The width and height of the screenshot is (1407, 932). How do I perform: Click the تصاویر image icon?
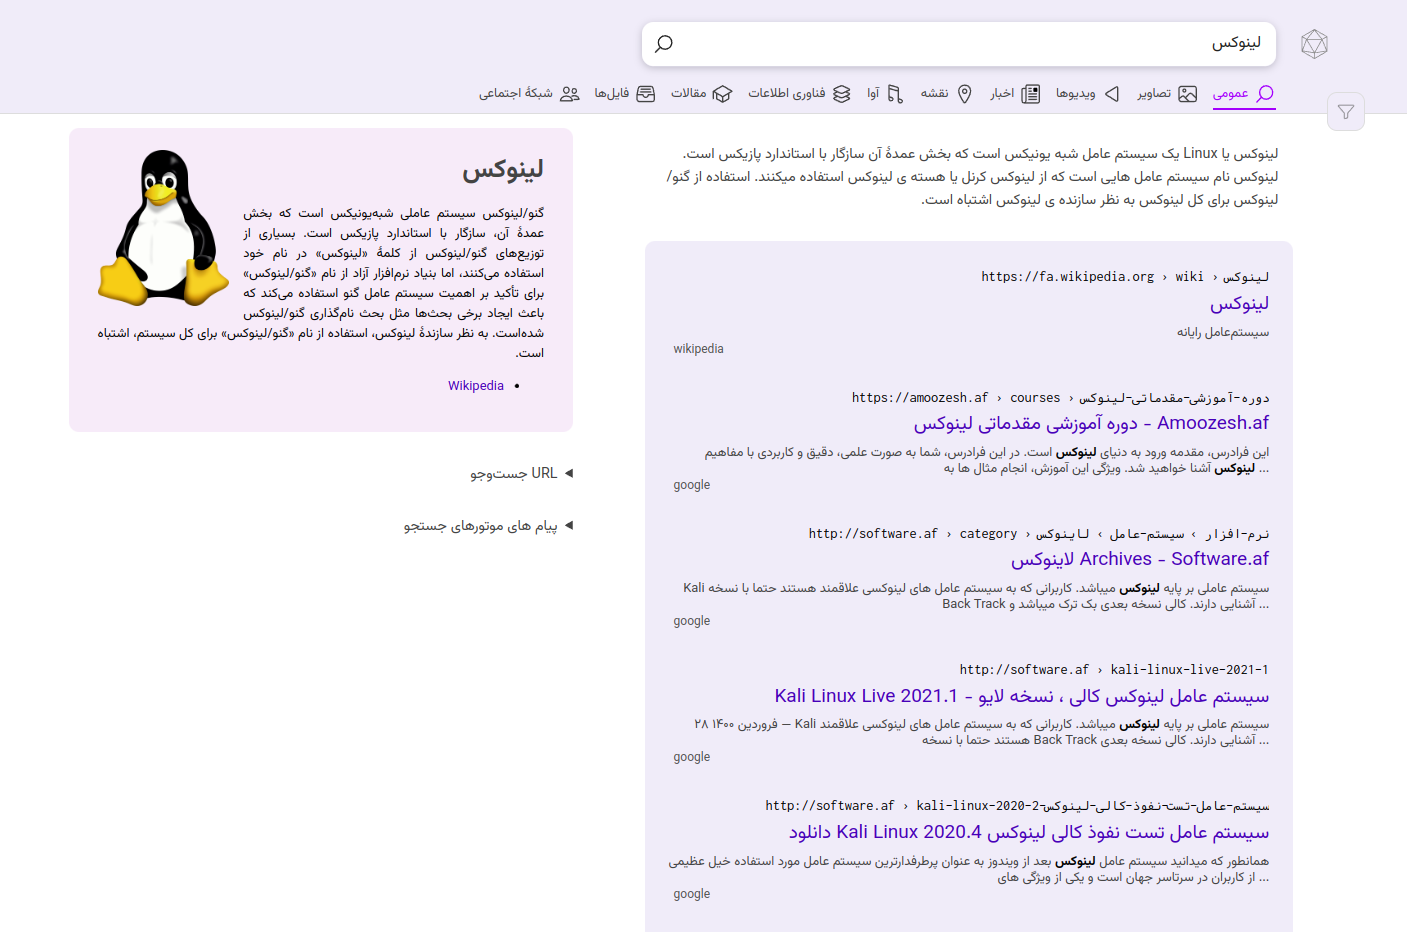click(x=1187, y=93)
